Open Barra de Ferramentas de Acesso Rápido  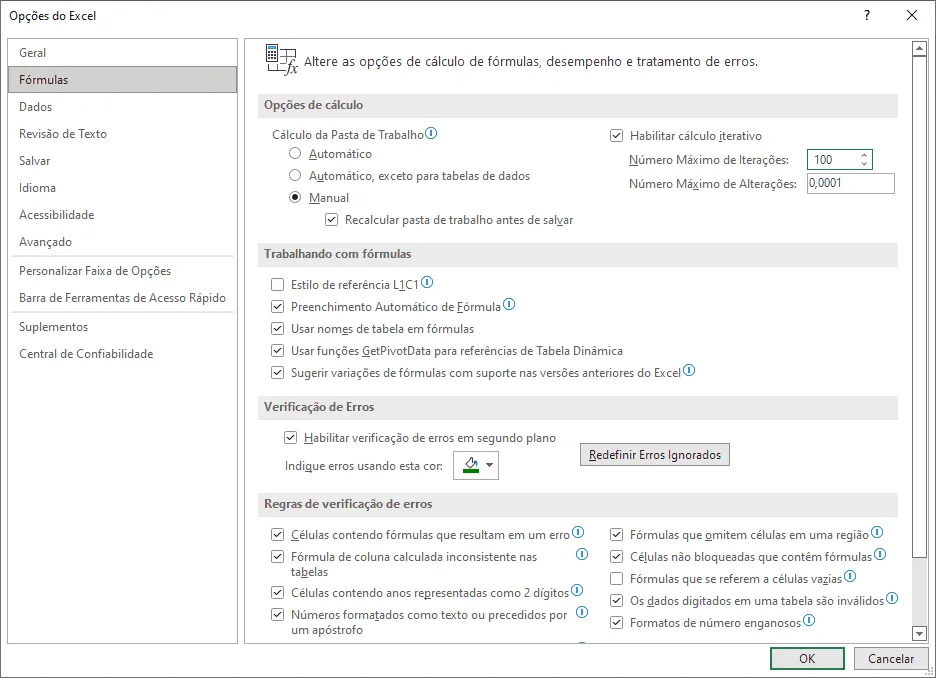point(122,298)
